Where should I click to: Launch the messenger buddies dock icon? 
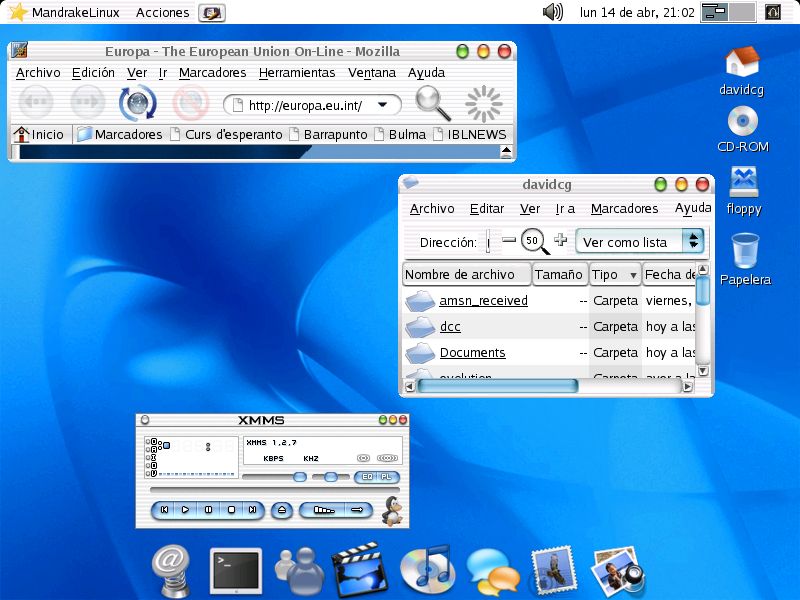300,570
